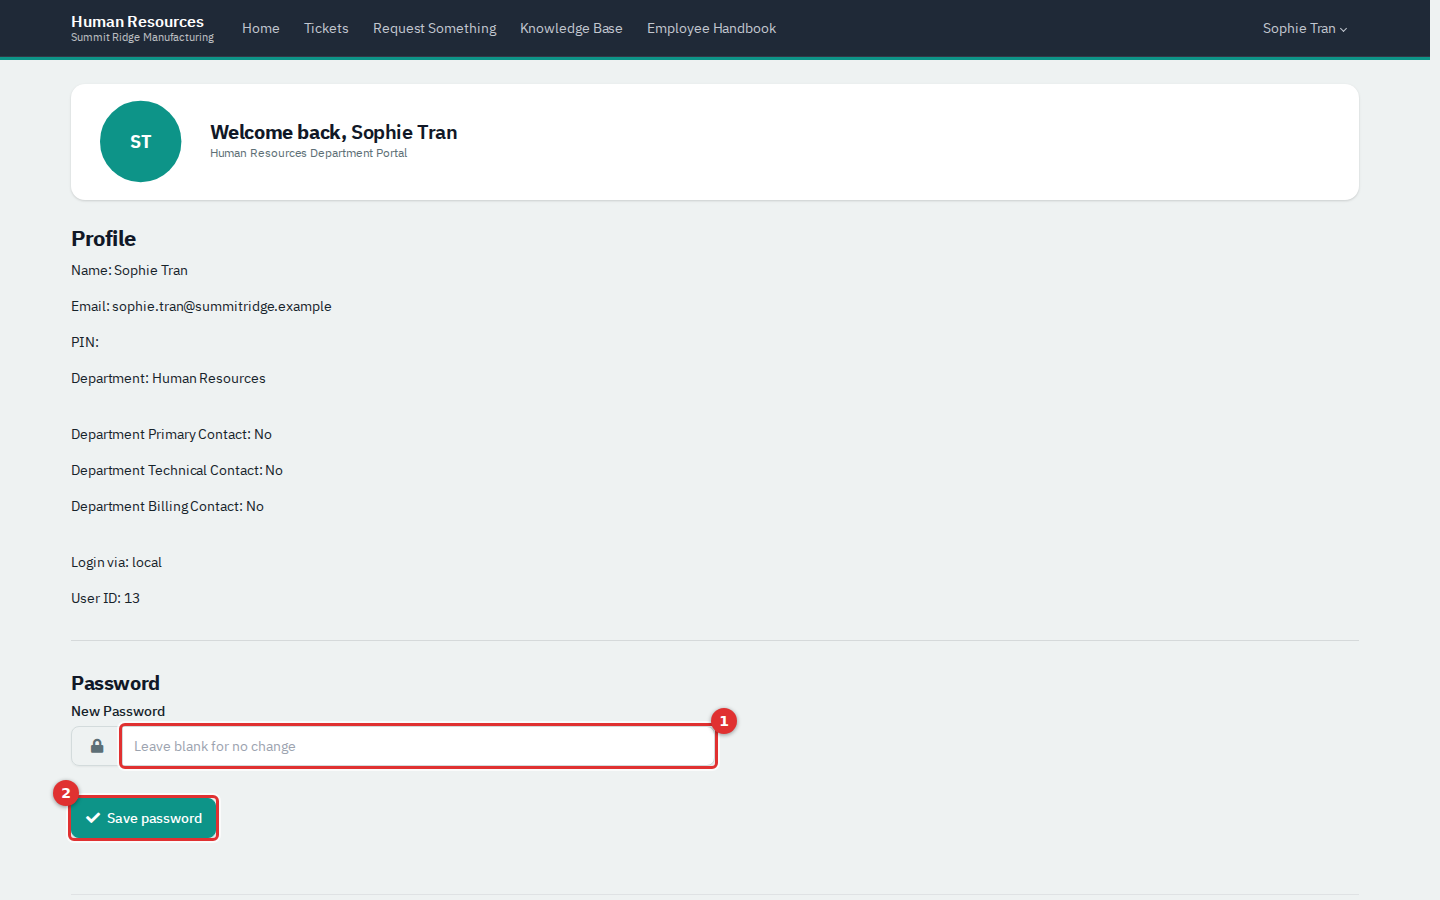Open the Tickets menu item
Screen dimensions: 1440x900
click(326, 28)
